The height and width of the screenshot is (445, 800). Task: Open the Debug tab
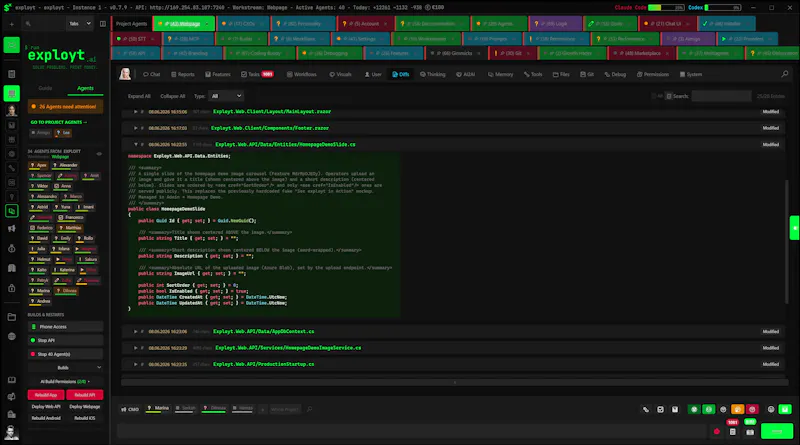615,75
